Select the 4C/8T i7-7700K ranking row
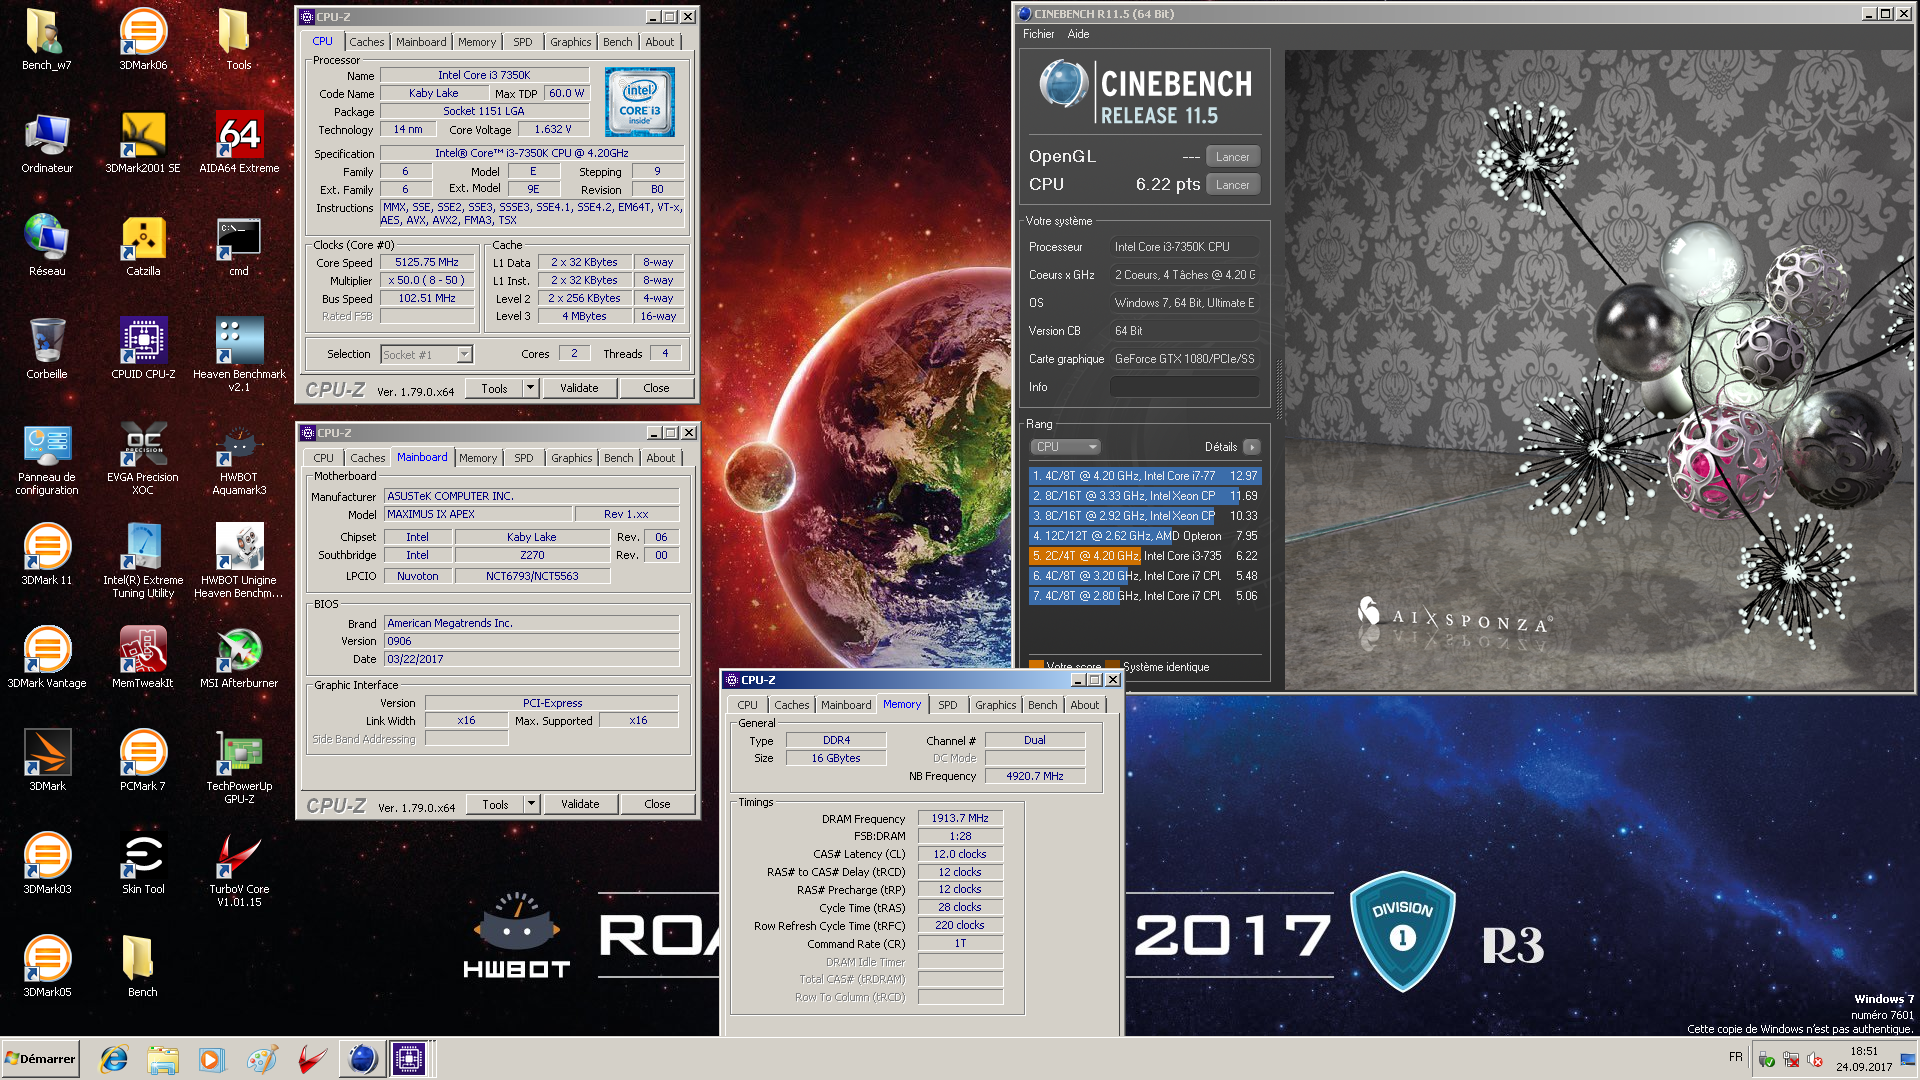This screenshot has width=1920, height=1080. (x=1145, y=476)
